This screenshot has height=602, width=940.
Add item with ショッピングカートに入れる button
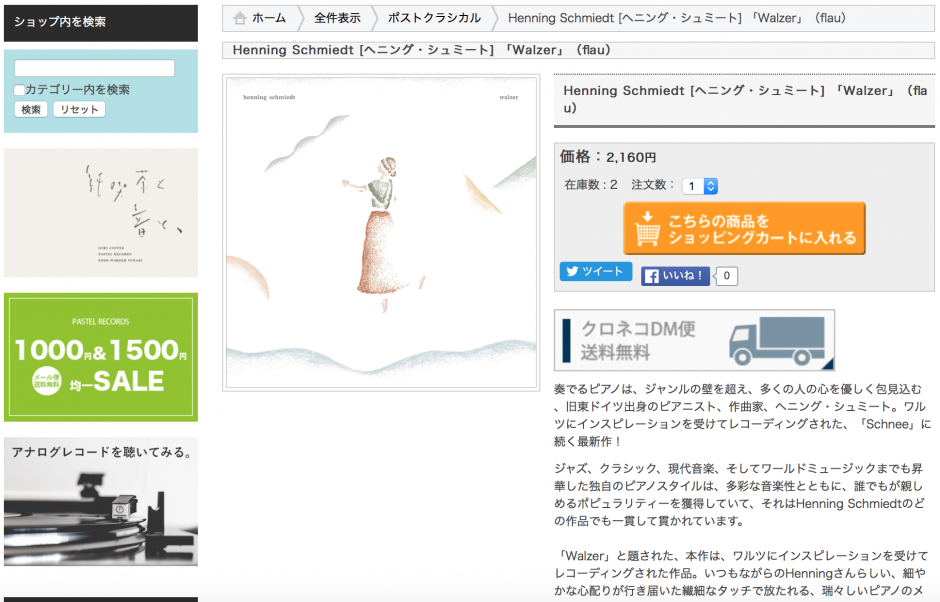pos(744,228)
